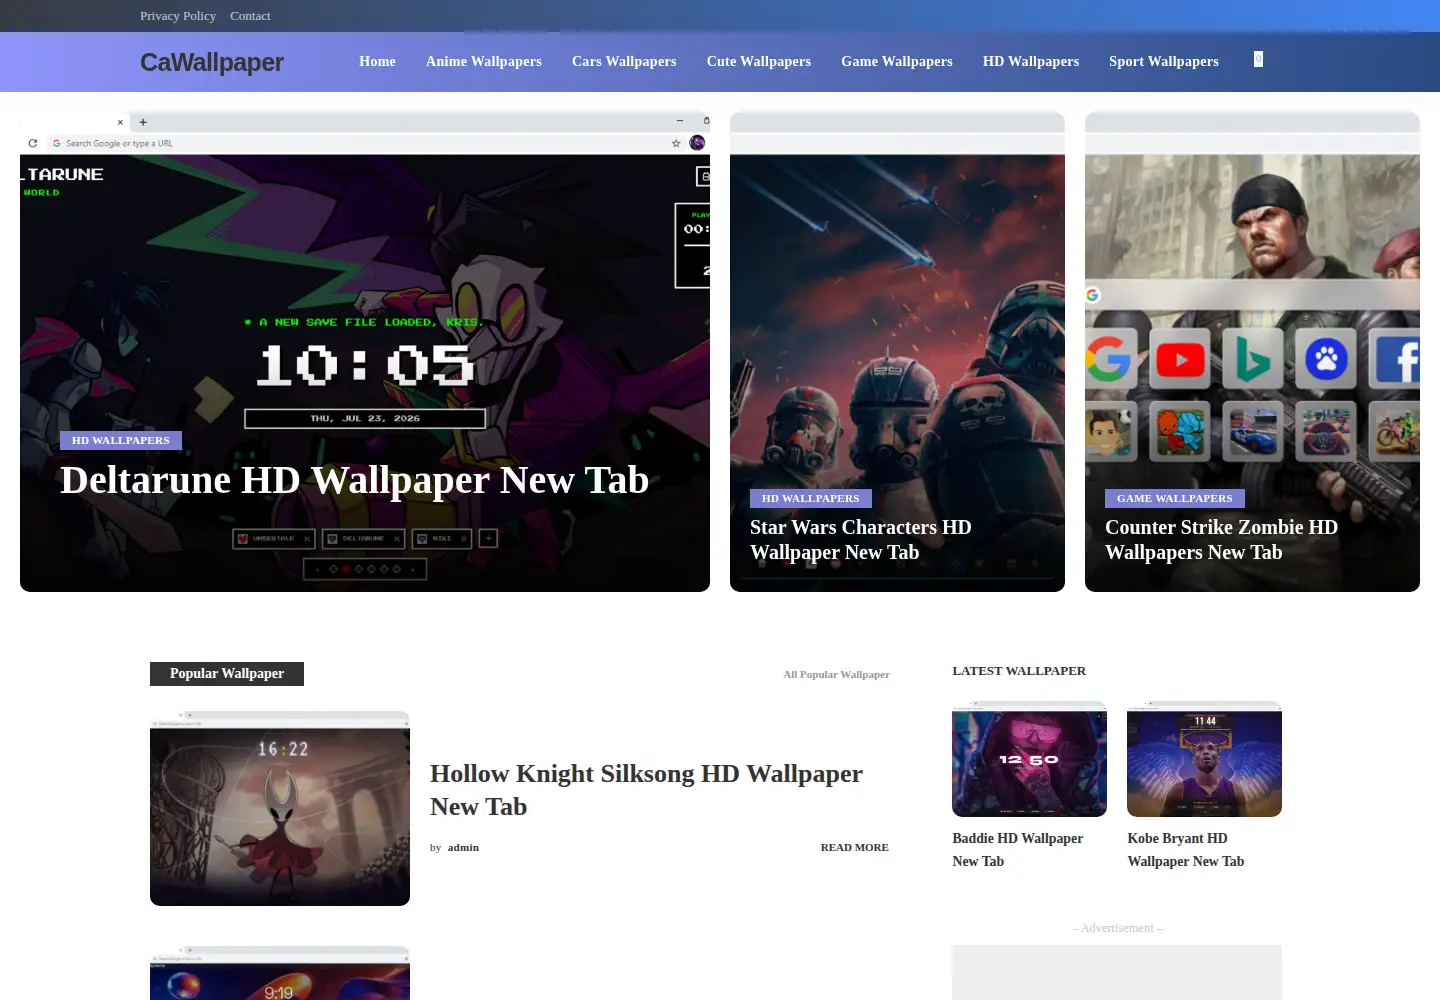The height and width of the screenshot is (1000, 1440).
Task: Open Hollow Knight Silksong HD Wallpaper title
Action: 646,790
